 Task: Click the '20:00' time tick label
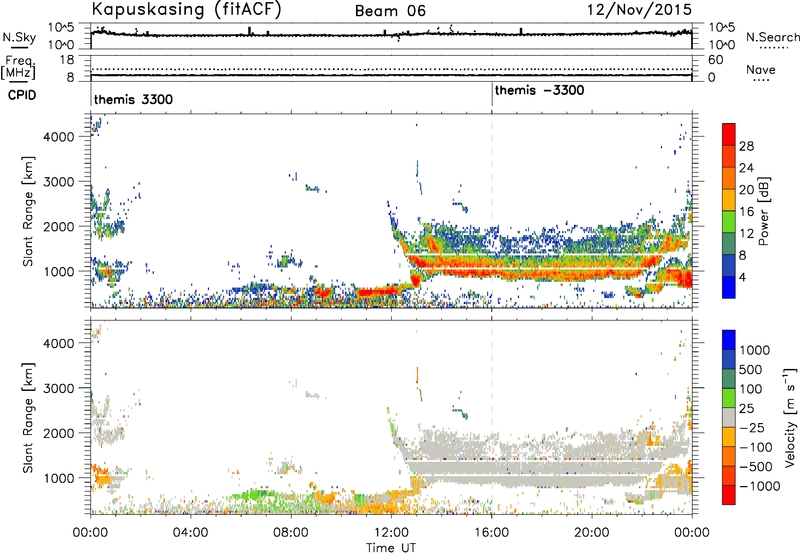pyautogui.click(x=591, y=533)
